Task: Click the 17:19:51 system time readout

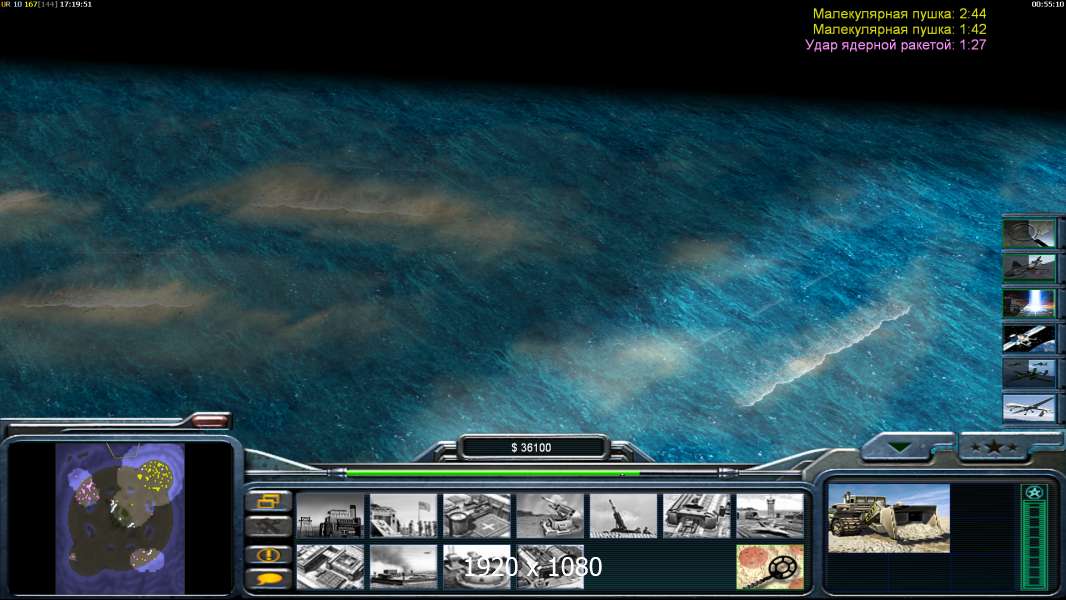Action: click(75, 4)
